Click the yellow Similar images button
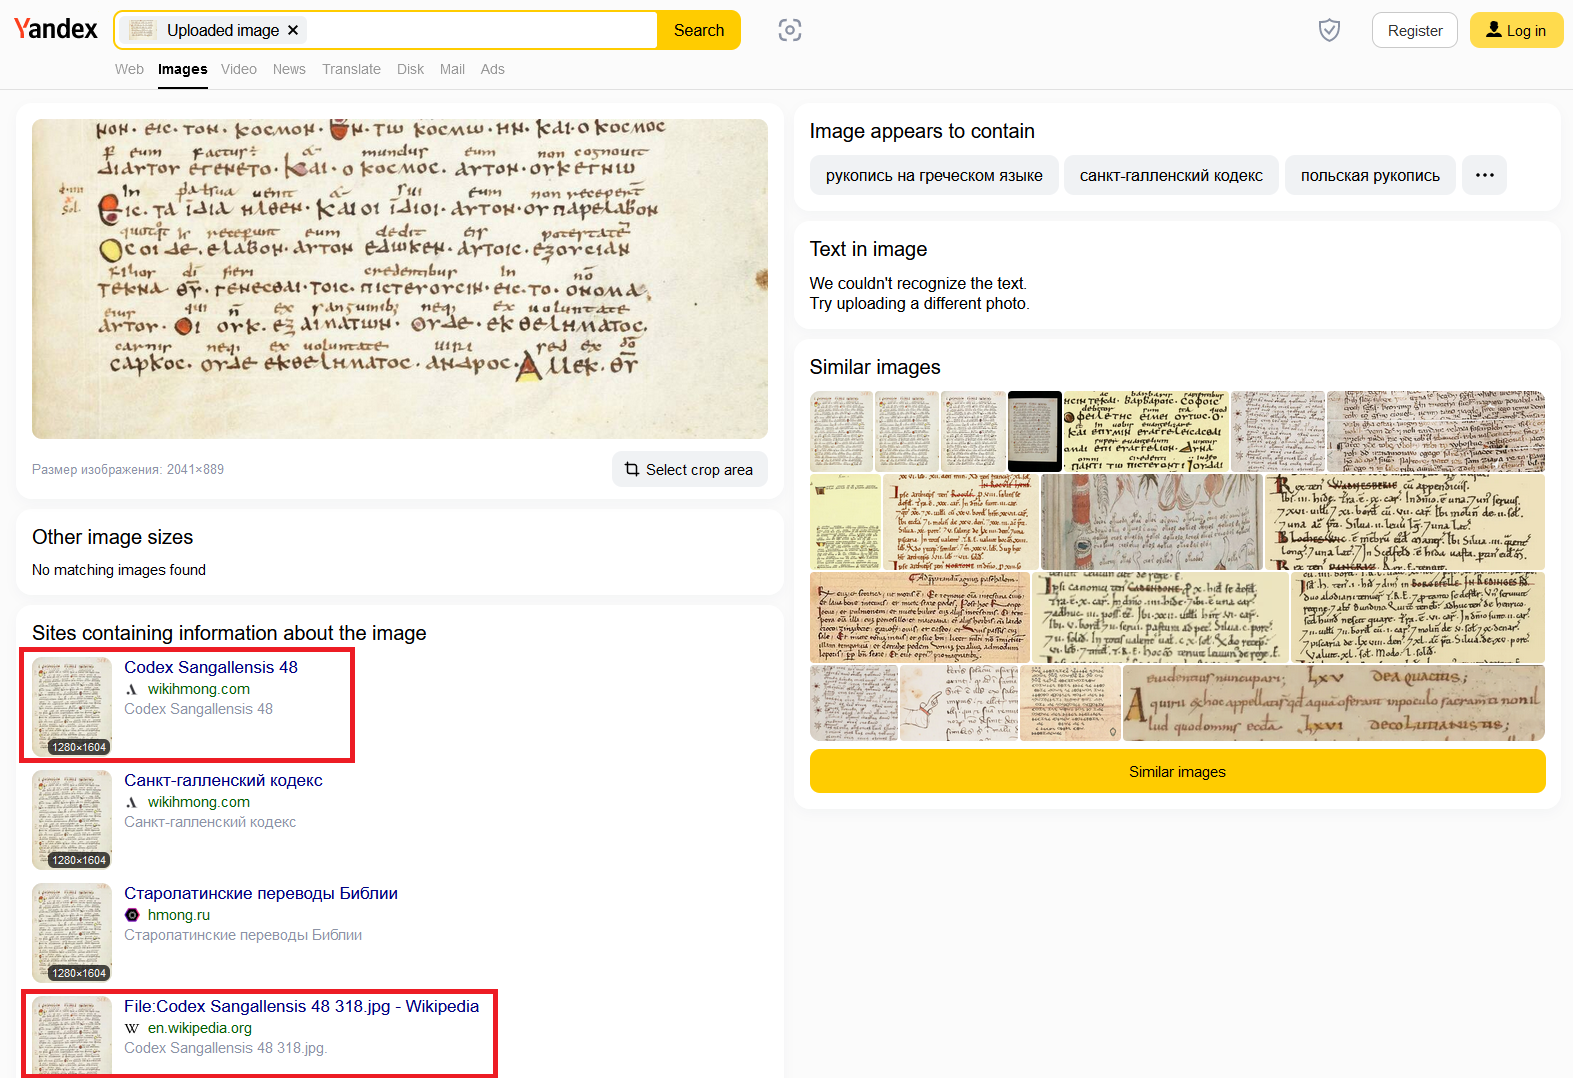 coord(1177,771)
